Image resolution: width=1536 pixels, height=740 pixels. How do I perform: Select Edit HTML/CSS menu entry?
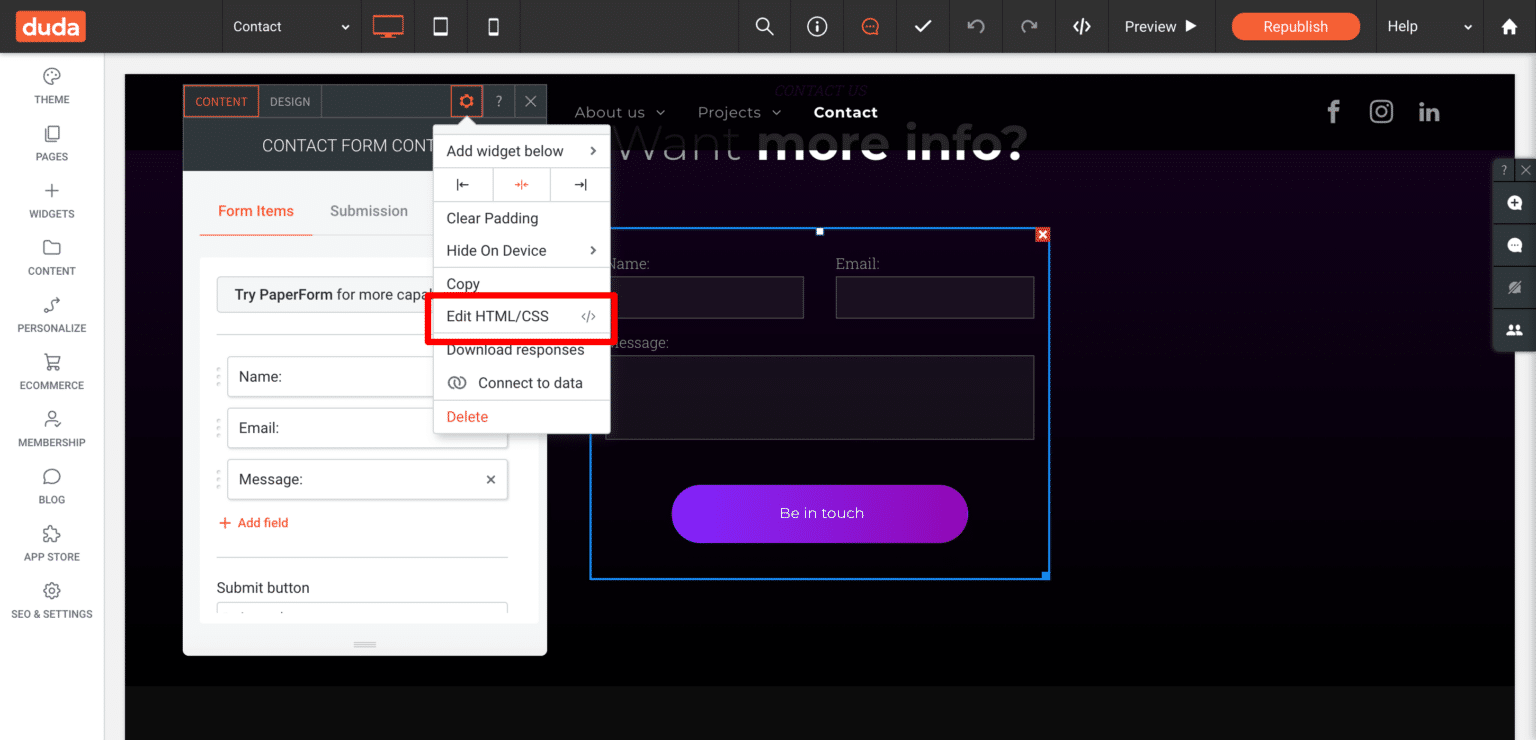(x=522, y=316)
